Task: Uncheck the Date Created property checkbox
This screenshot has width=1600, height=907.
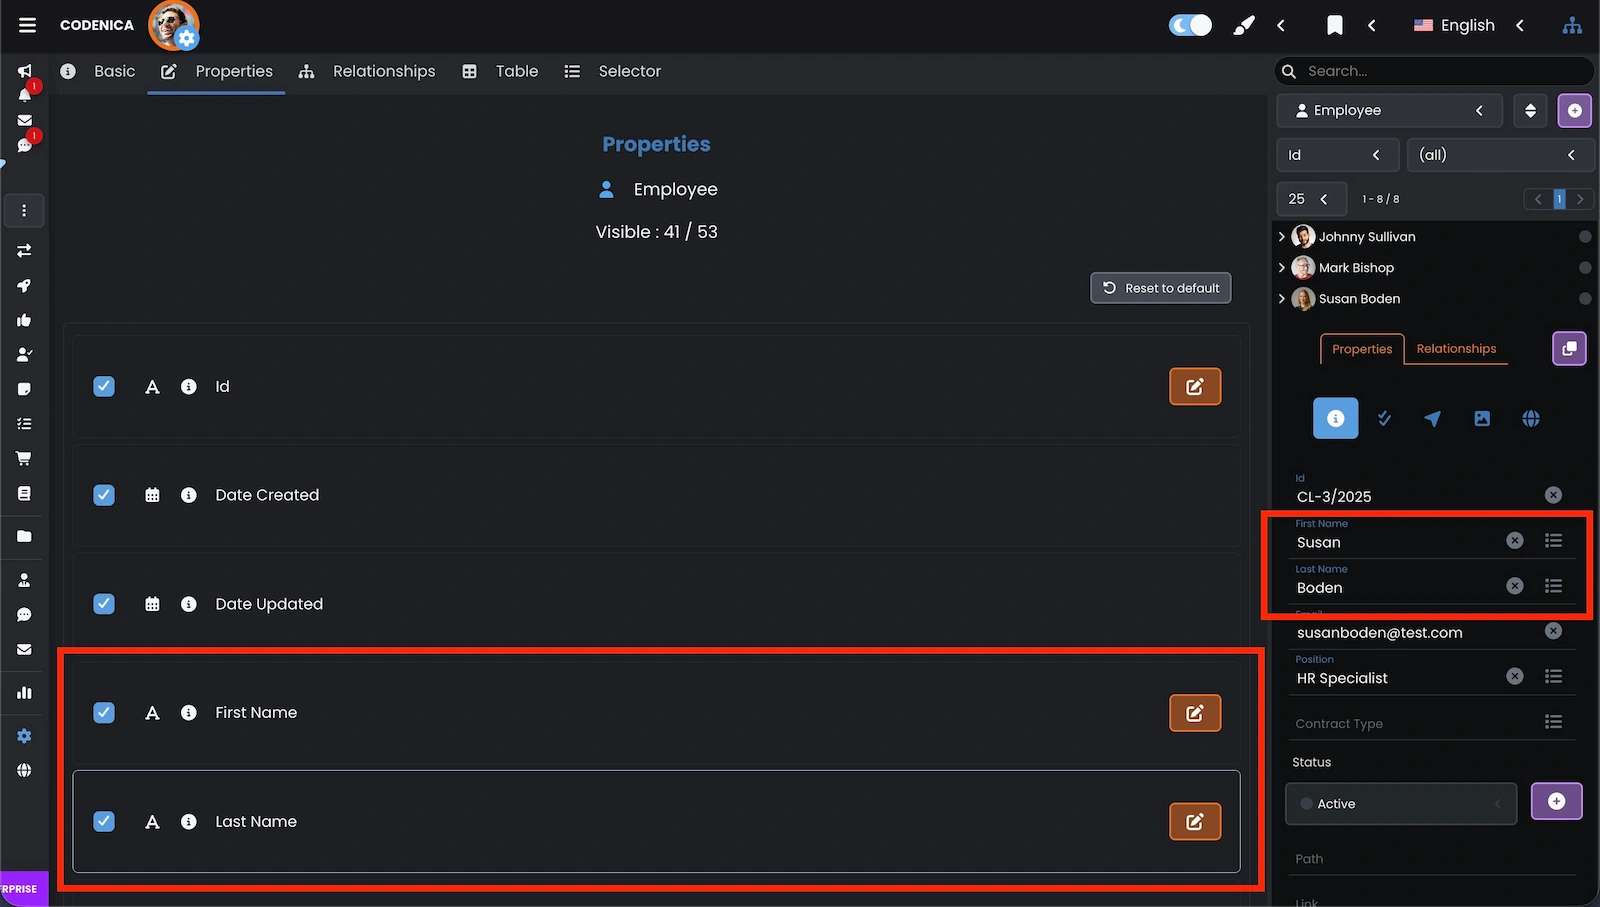Action: tap(104, 495)
